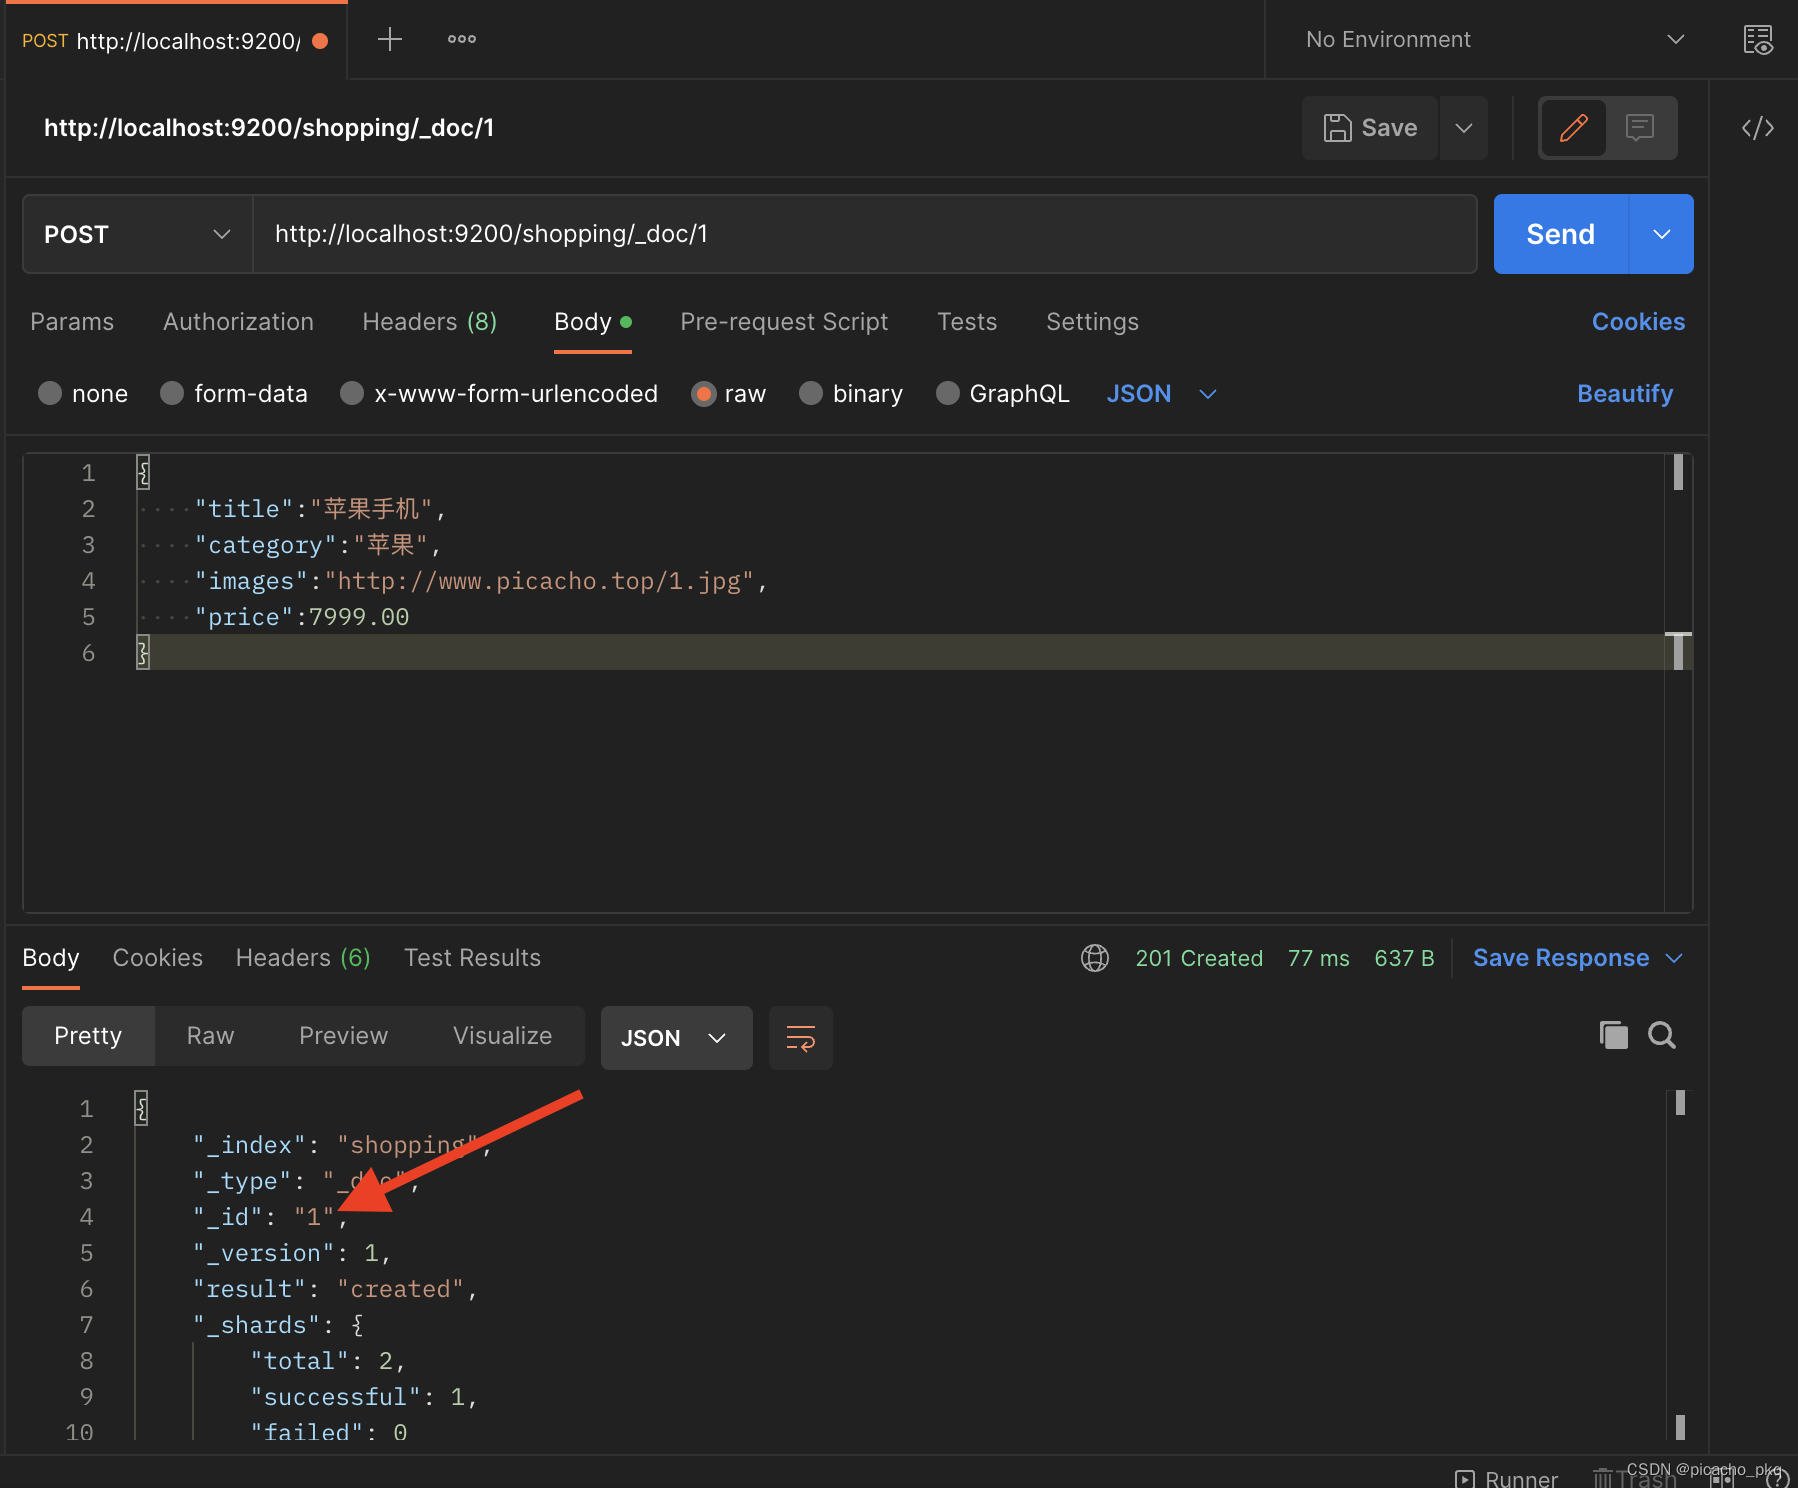Click into the request URL field
1798x1488 pixels.
pyautogui.click(x=864, y=234)
